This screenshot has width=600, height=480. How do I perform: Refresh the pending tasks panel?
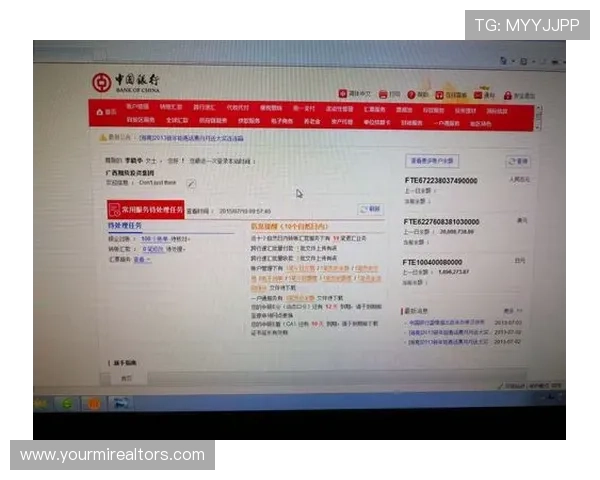pyautogui.click(x=370, y=209)
